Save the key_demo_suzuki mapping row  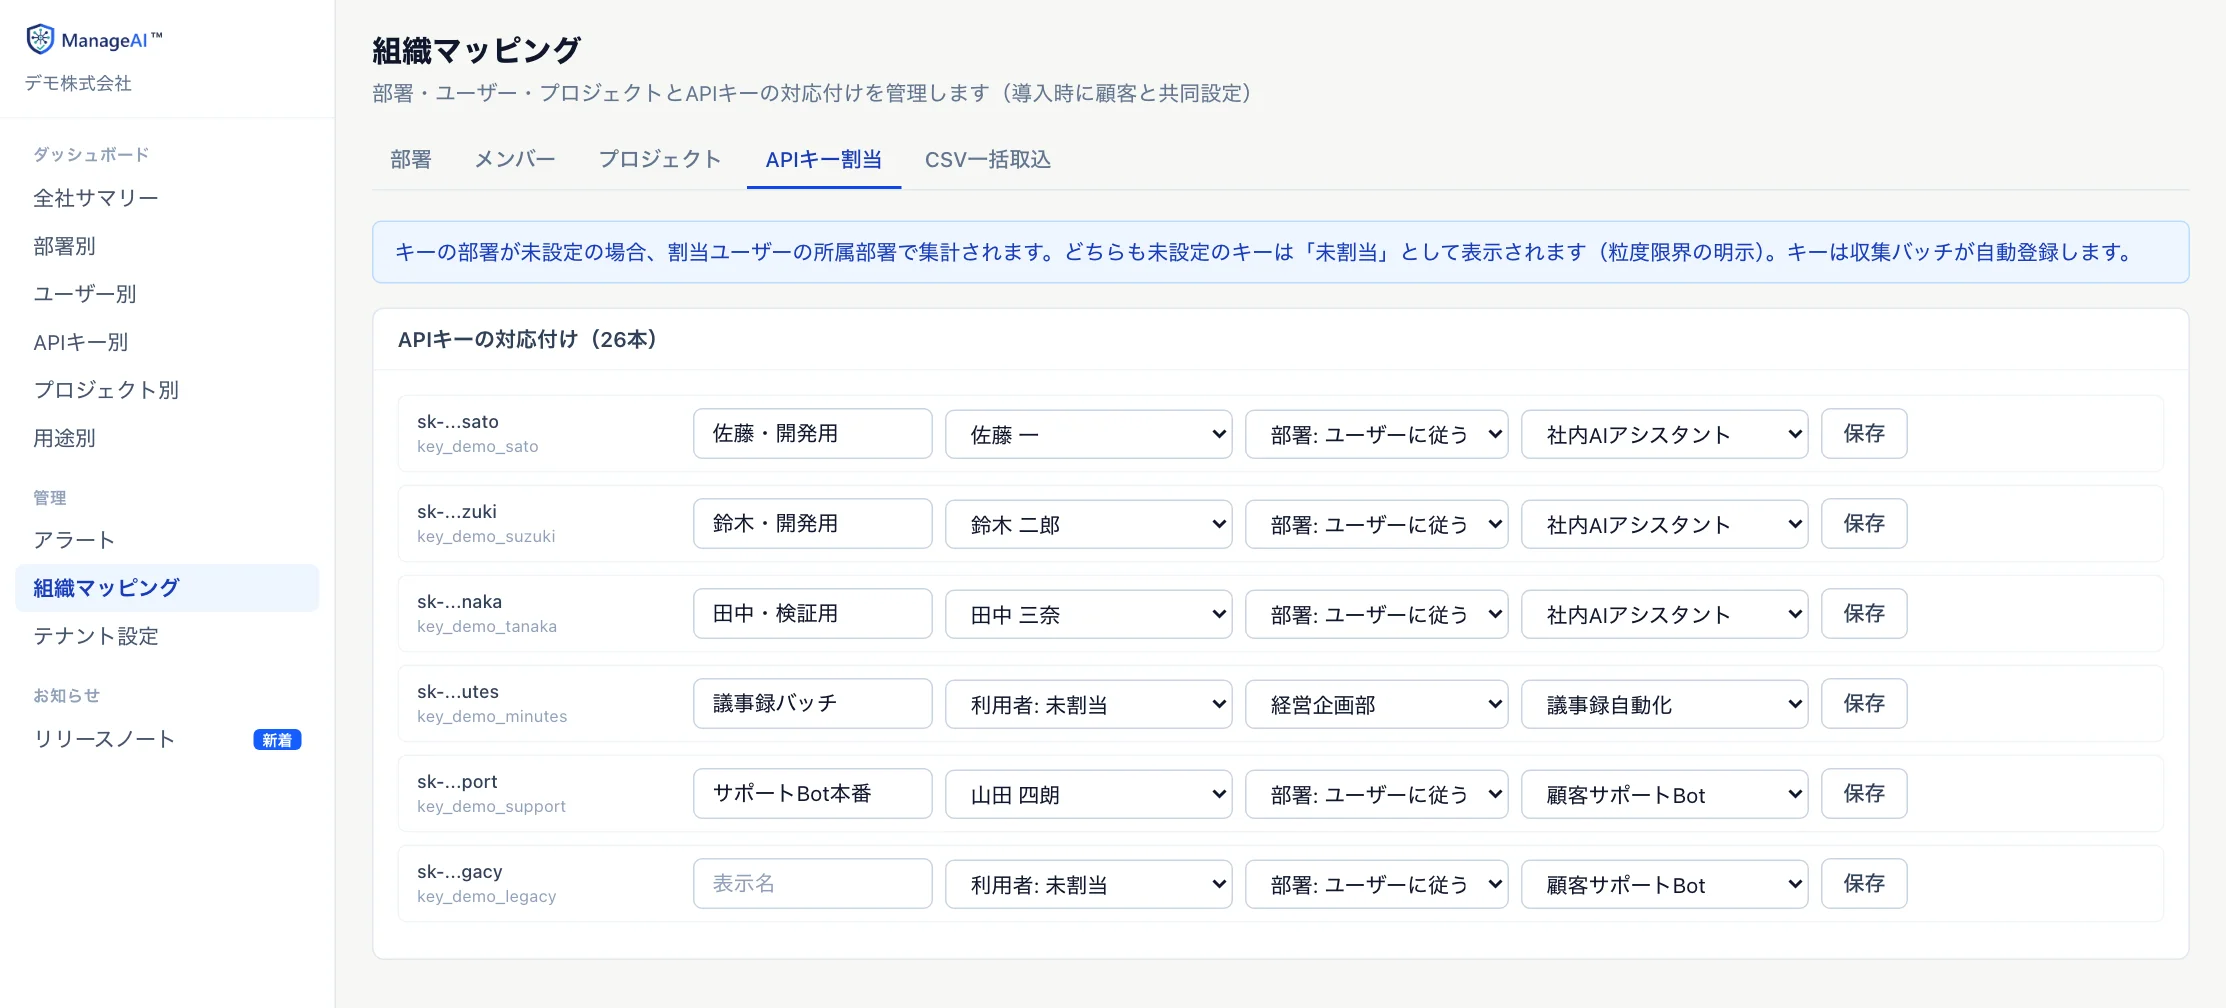(1864, 524)
